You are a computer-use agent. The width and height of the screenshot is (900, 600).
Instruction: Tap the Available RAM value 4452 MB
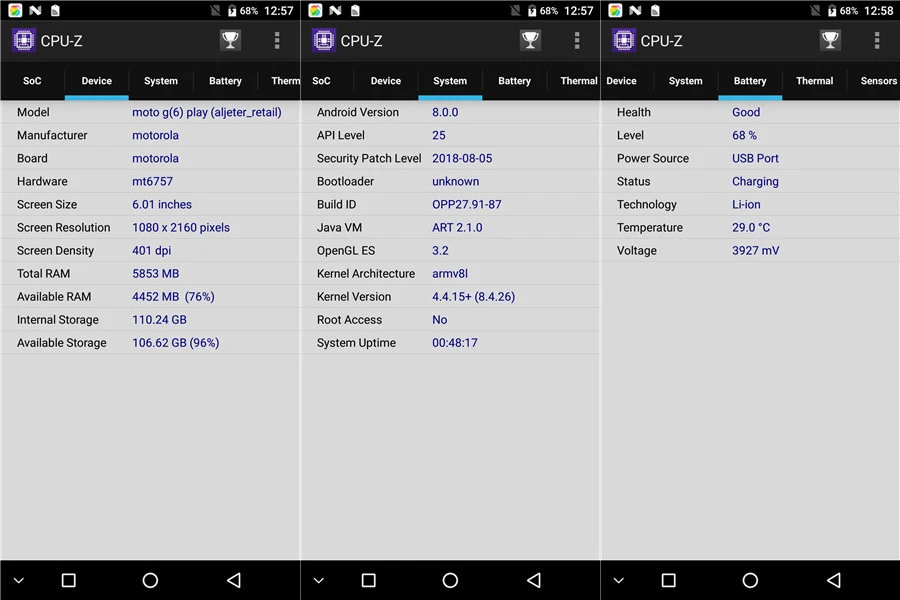point(173,297)
